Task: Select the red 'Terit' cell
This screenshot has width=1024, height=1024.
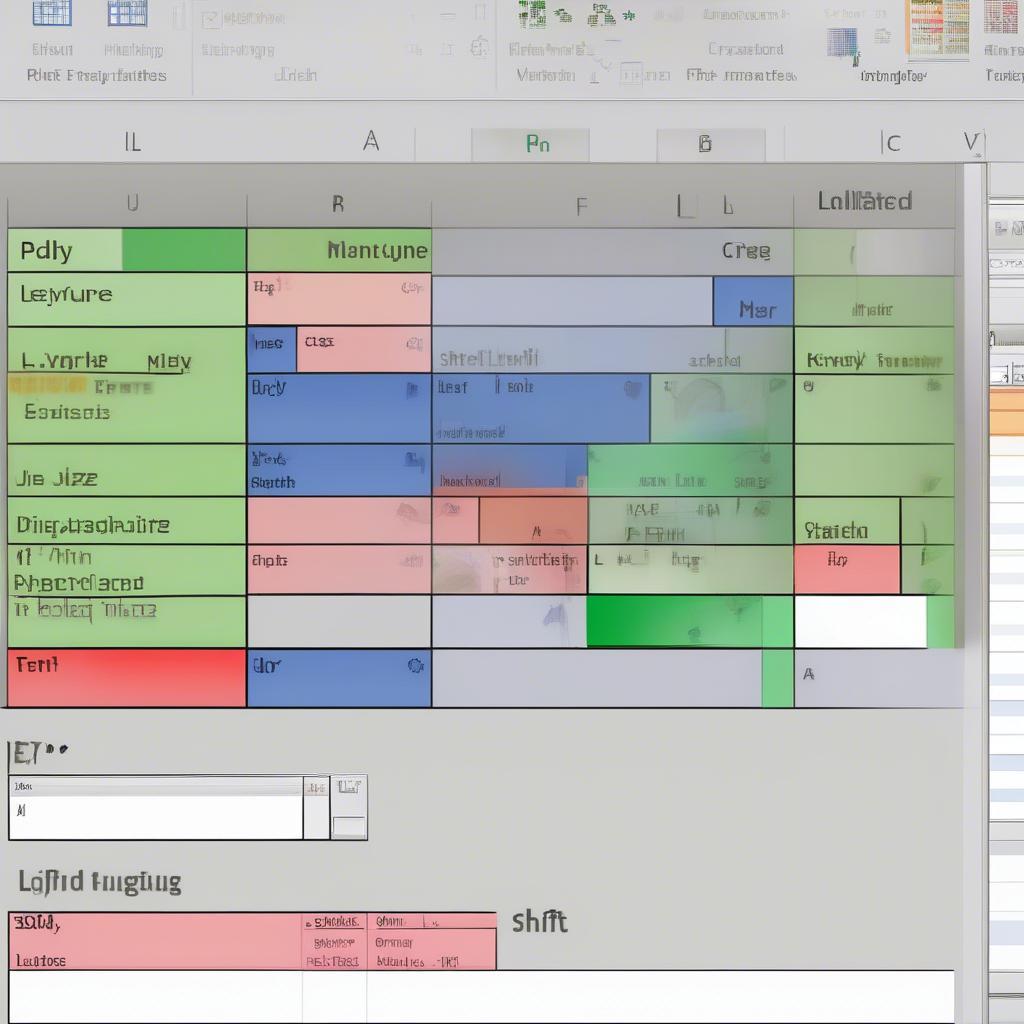Action: click(127, 678)
